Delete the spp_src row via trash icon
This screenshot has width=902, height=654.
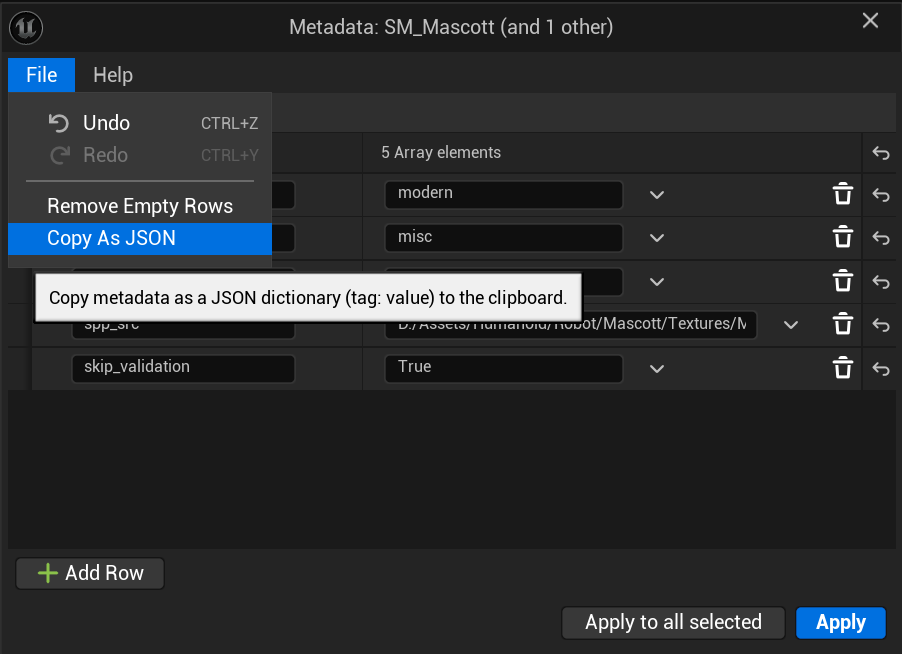[843, 324]
